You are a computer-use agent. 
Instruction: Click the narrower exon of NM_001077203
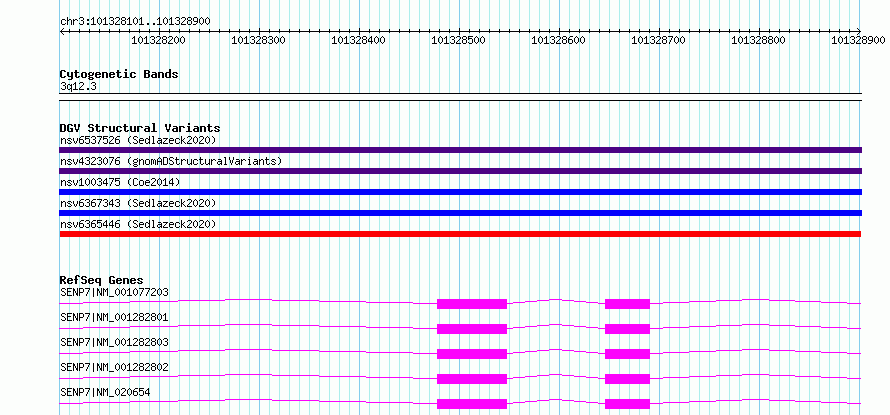point(627,304)
